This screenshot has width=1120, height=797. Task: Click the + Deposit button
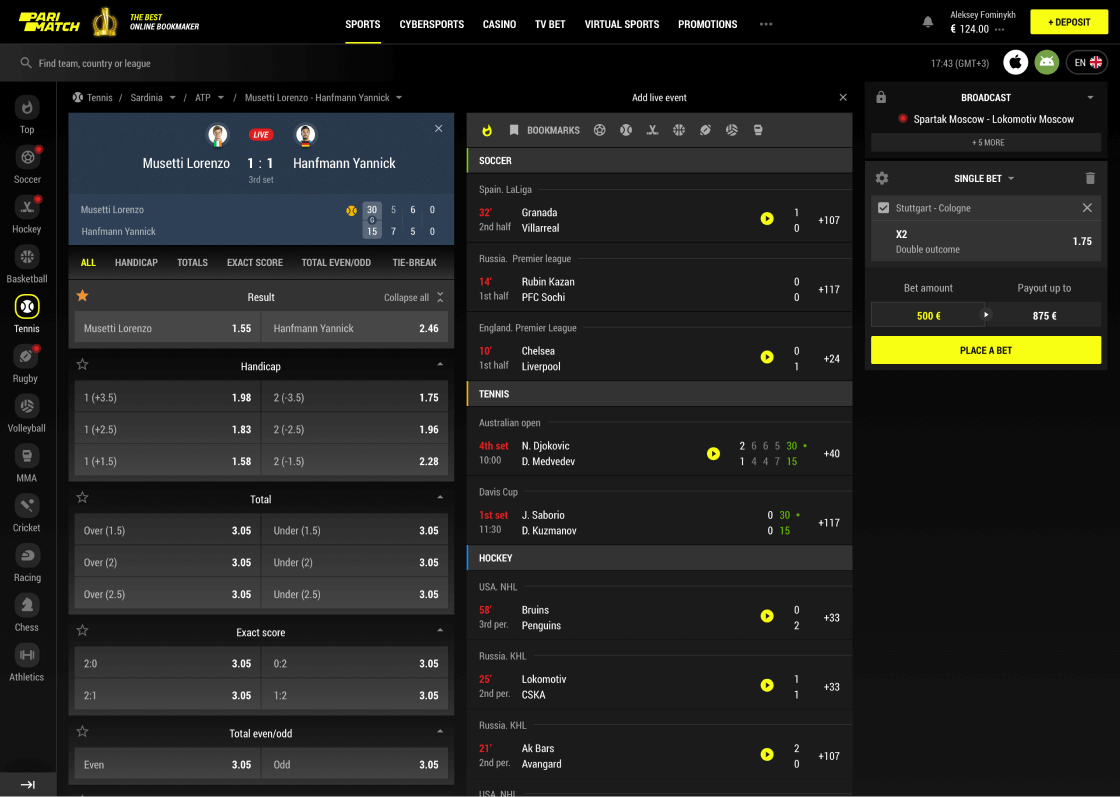point(1069,22)
